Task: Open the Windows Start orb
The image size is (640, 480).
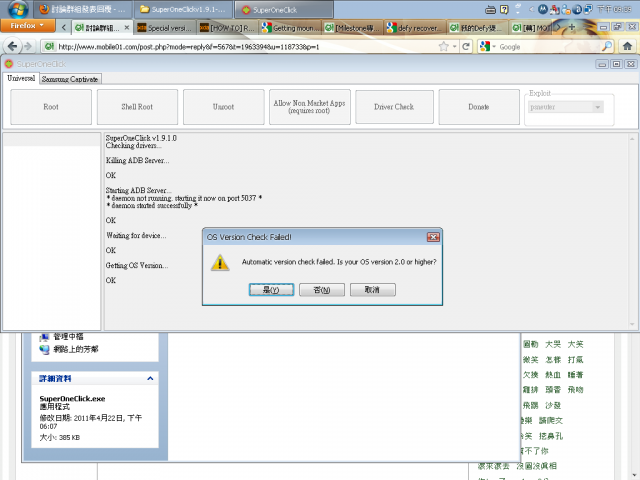Action: [17, 9]
